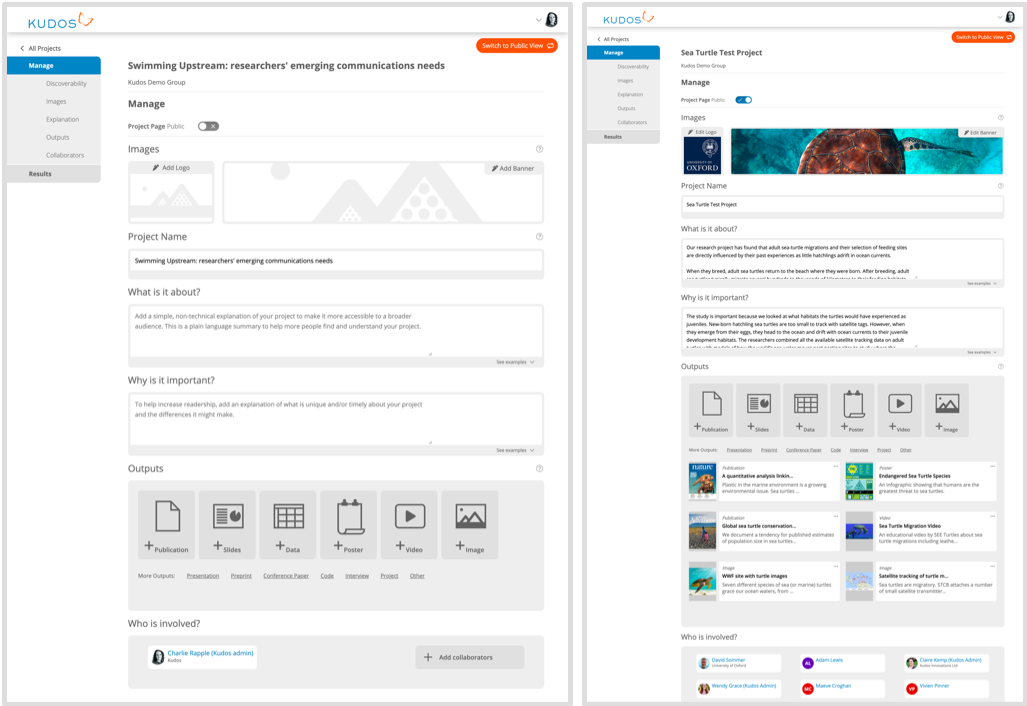1027x706 pixels.
Task: Click the Swimming Upstream Project Name text field
Action: 336,261
